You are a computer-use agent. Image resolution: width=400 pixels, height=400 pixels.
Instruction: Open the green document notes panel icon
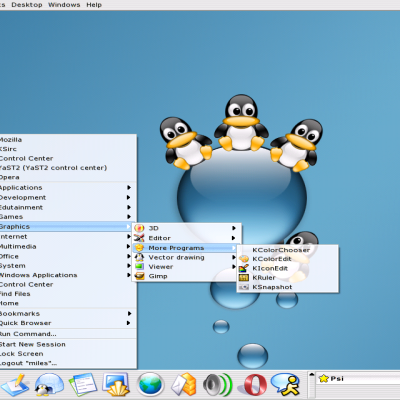click(83, 385)
